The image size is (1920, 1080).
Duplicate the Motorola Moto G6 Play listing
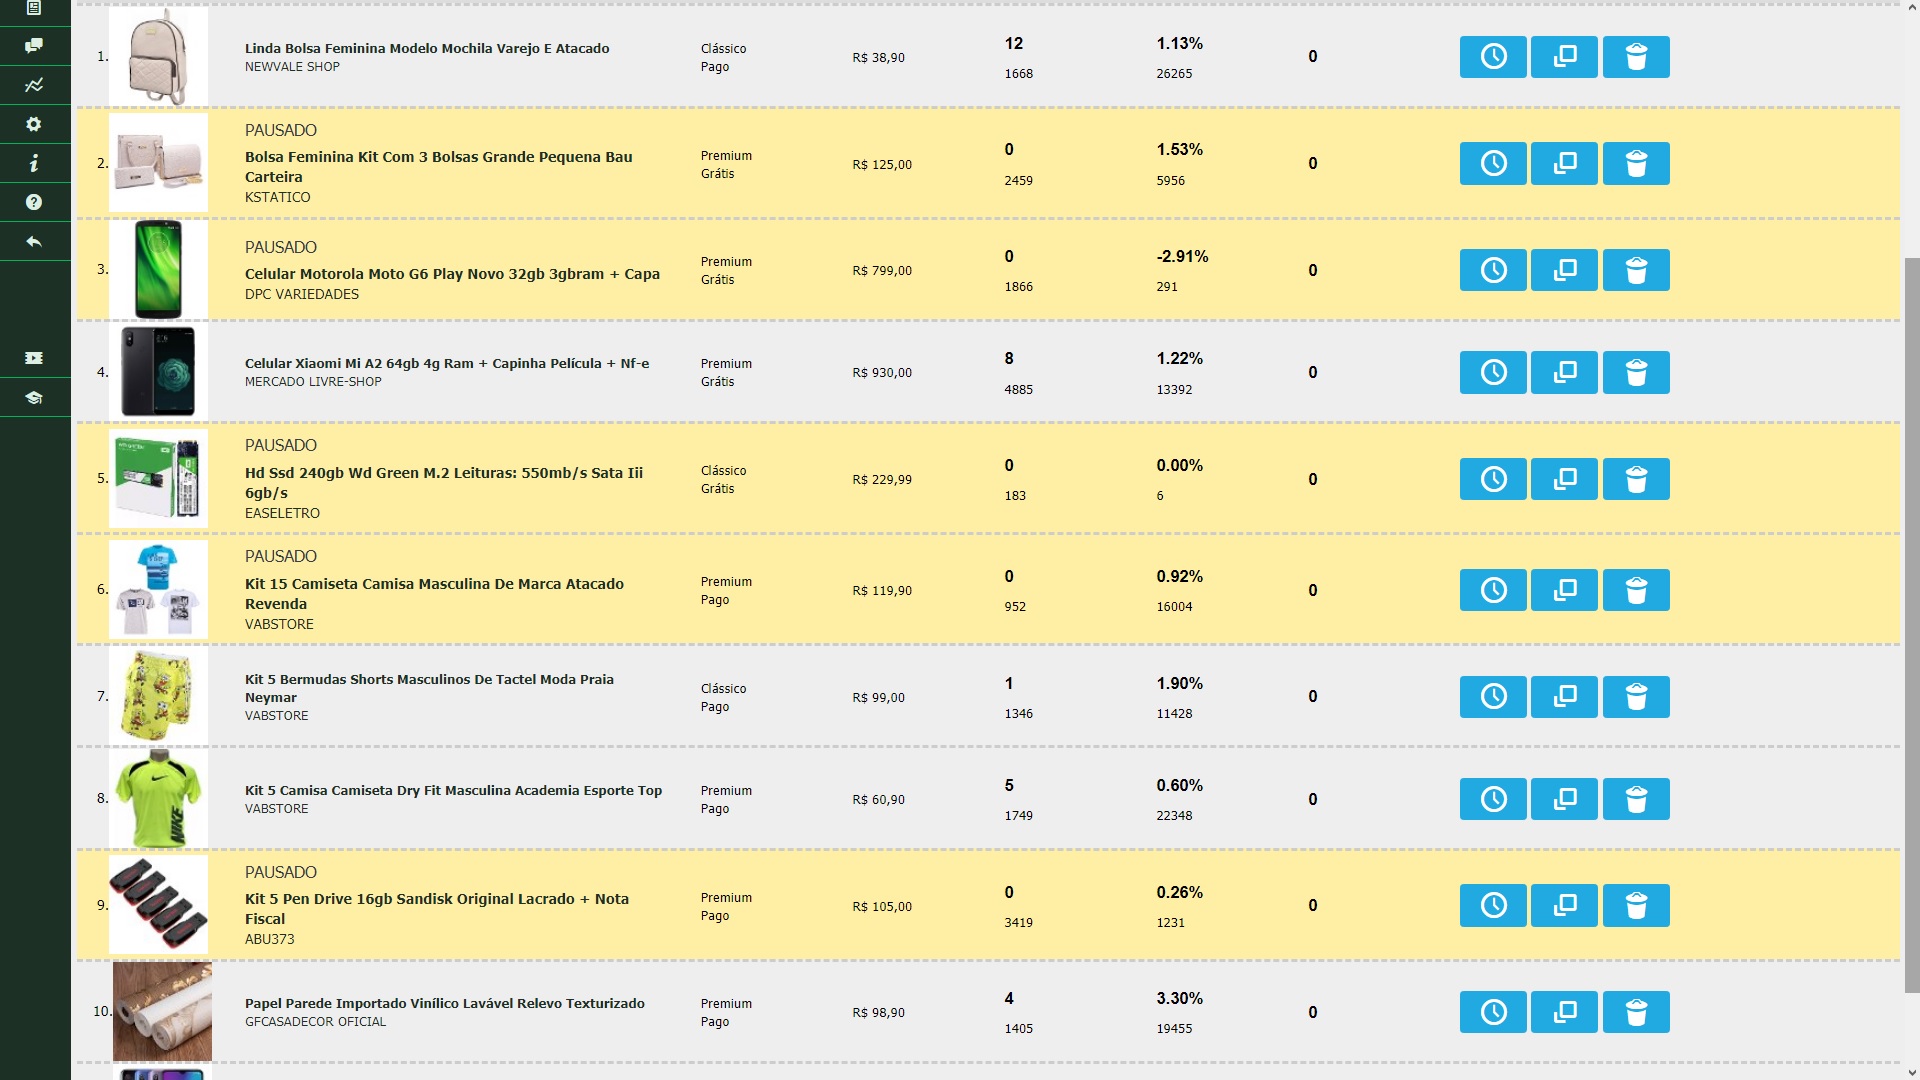[1564, 270]
